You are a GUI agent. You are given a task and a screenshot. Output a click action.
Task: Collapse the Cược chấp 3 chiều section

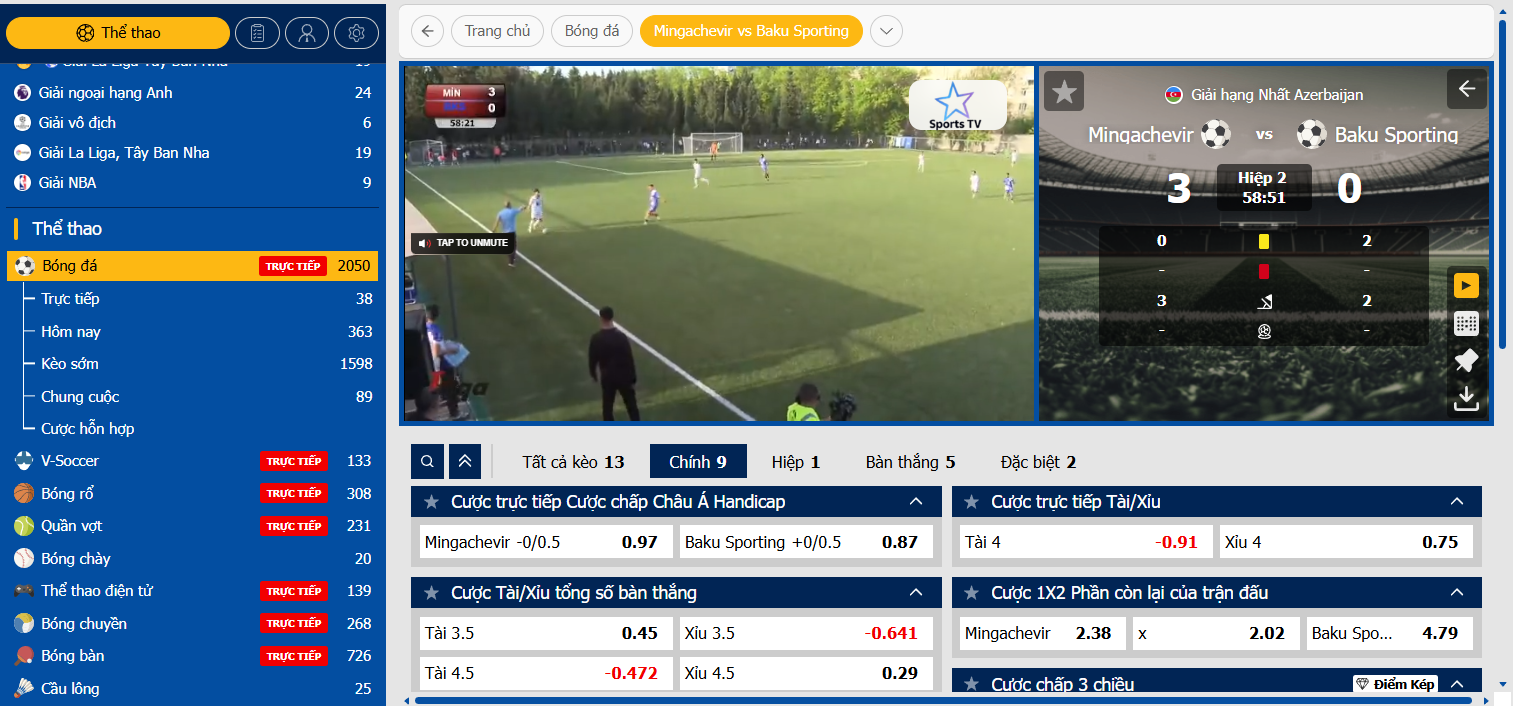(1456, 684)
